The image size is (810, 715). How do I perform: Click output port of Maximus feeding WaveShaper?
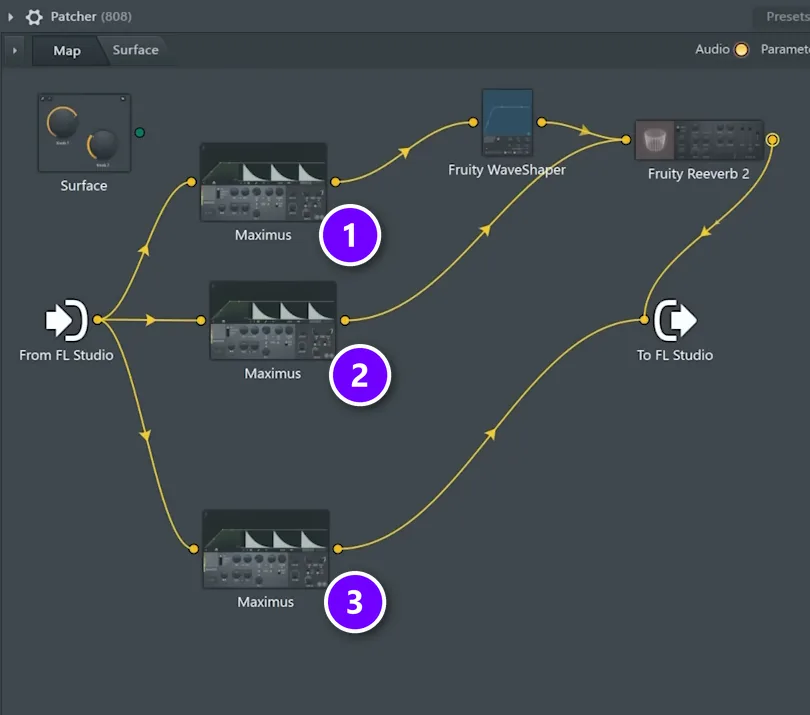pyautogui.click(x=335, y=182)
